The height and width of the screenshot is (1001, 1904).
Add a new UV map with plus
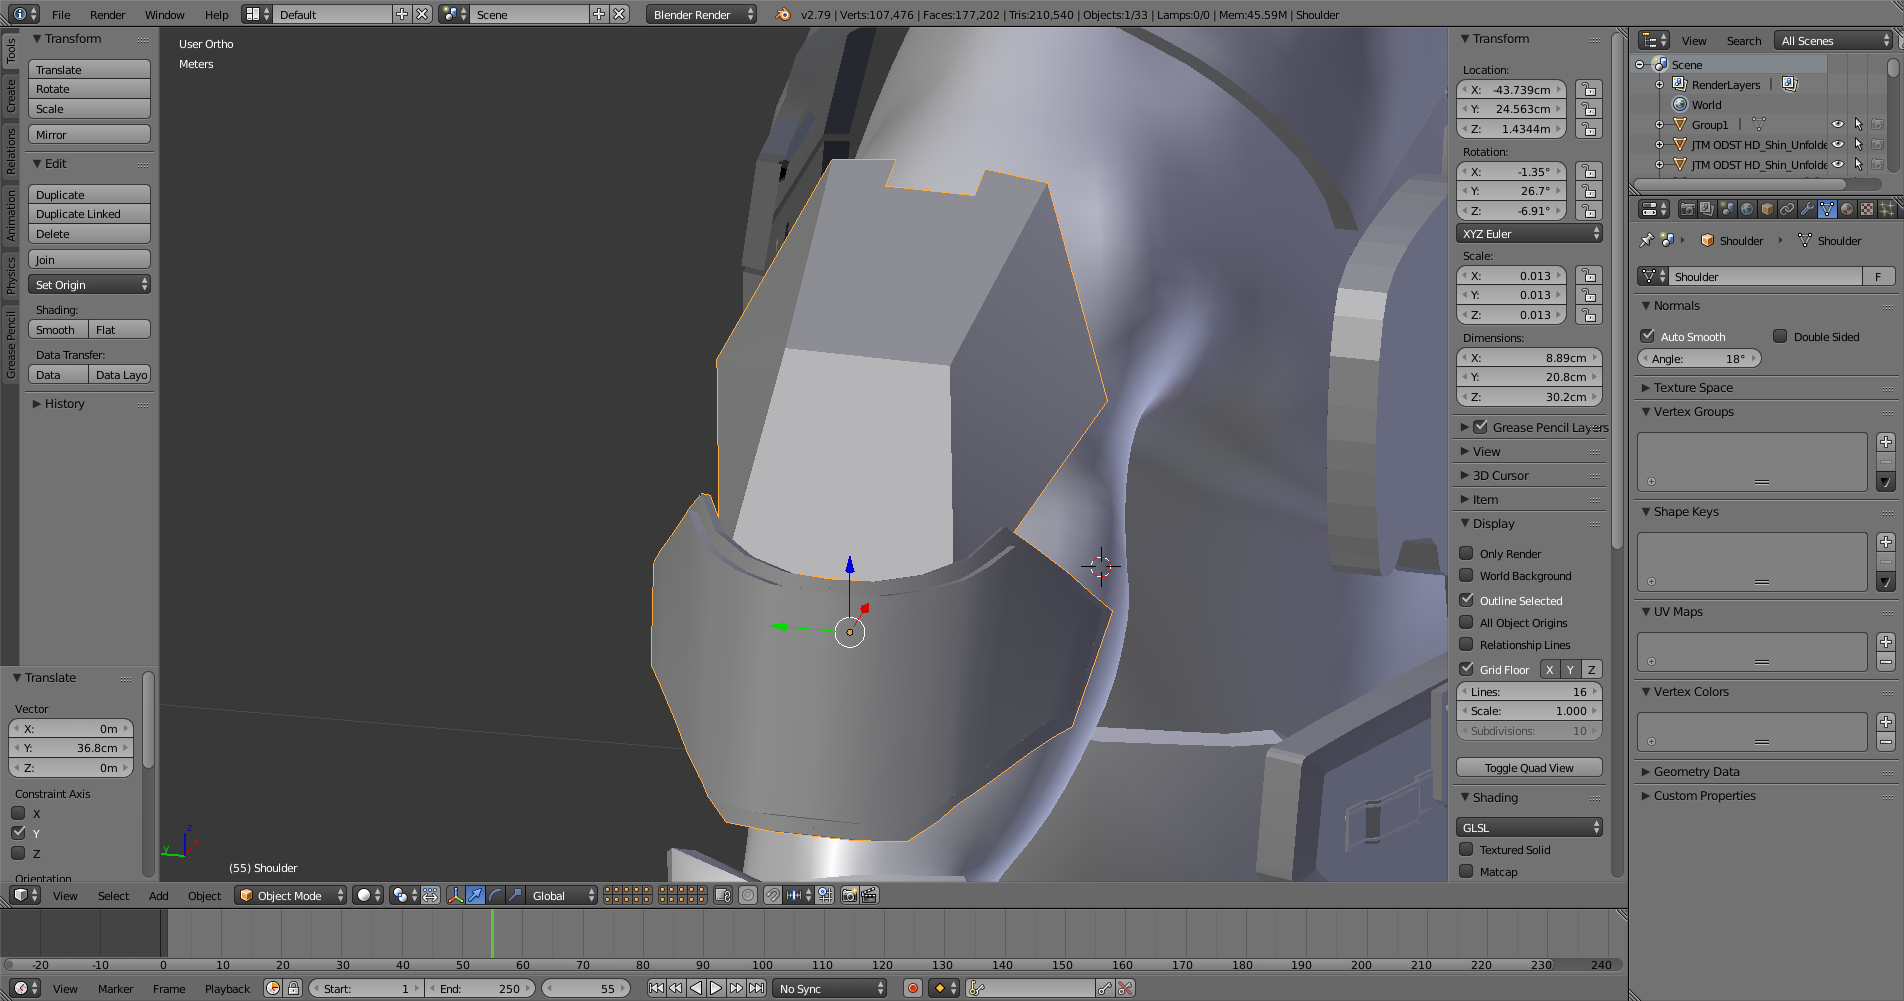coord(1886,642)
